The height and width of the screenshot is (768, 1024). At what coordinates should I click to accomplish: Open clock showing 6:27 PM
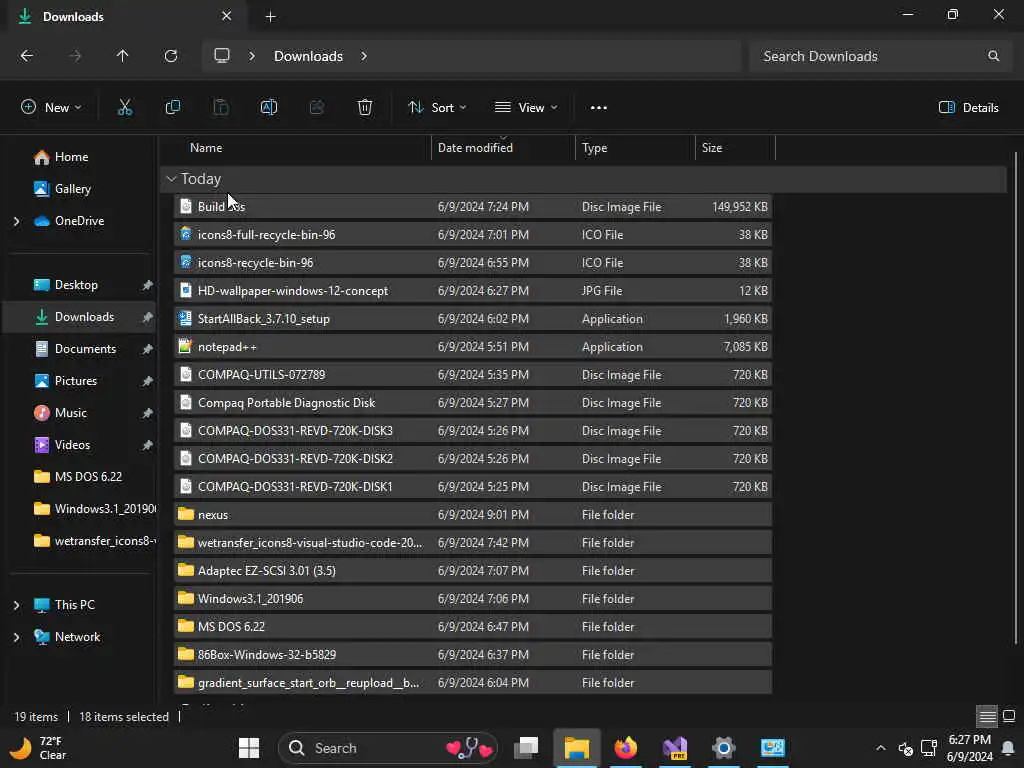coord(970,748)
